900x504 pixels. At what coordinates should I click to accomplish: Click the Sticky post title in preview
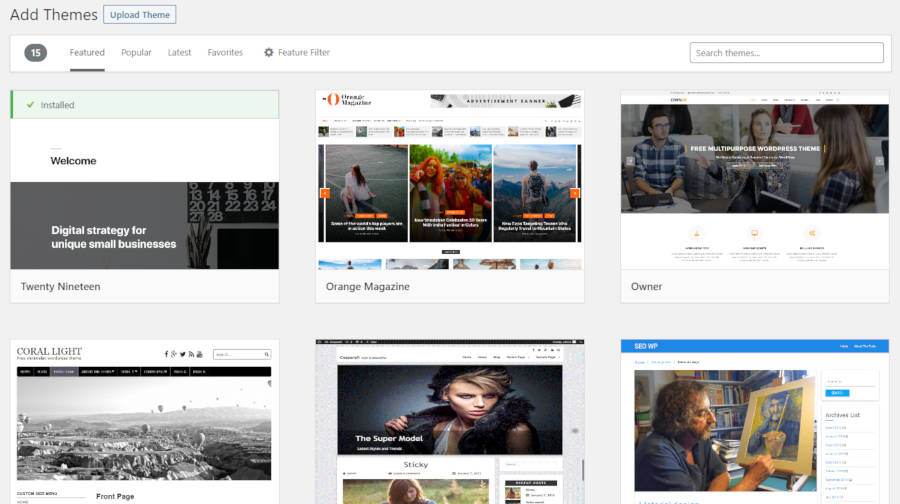(416, 464)
